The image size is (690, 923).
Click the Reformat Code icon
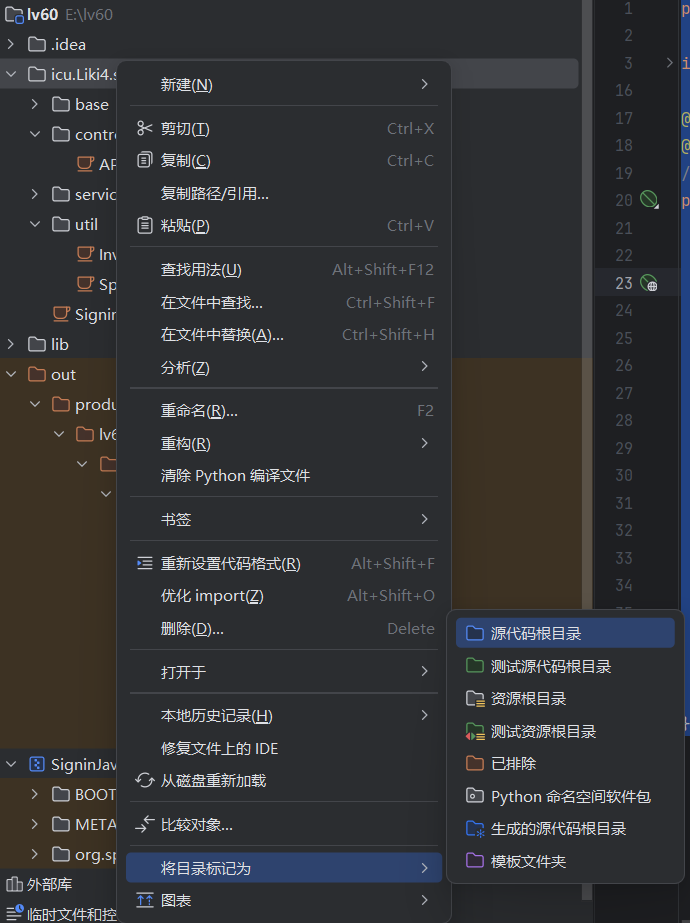pos(144,563)
